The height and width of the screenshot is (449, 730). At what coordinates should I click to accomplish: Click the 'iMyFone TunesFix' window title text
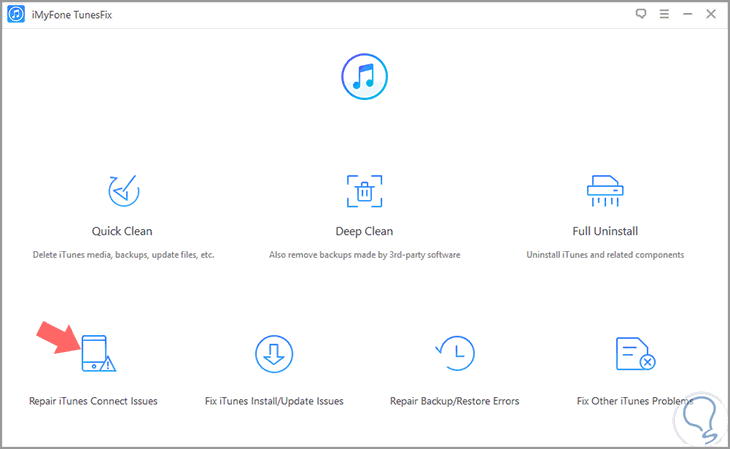tap(72, 15)
